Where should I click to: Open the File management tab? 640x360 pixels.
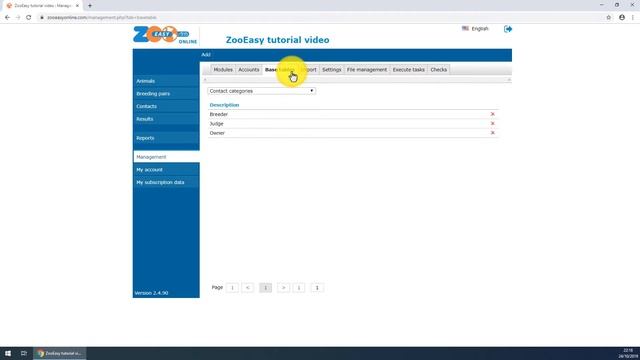point(367,70)
